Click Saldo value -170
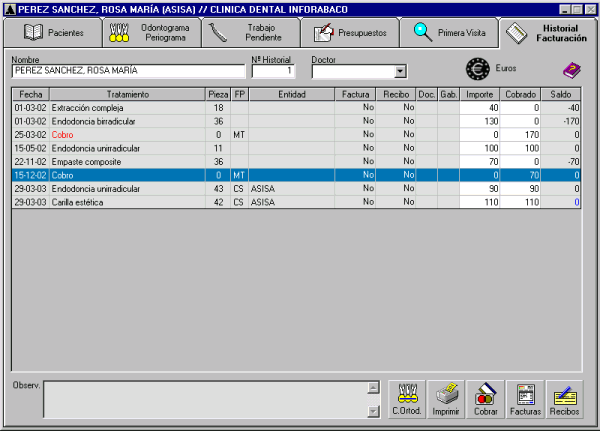 561,121
